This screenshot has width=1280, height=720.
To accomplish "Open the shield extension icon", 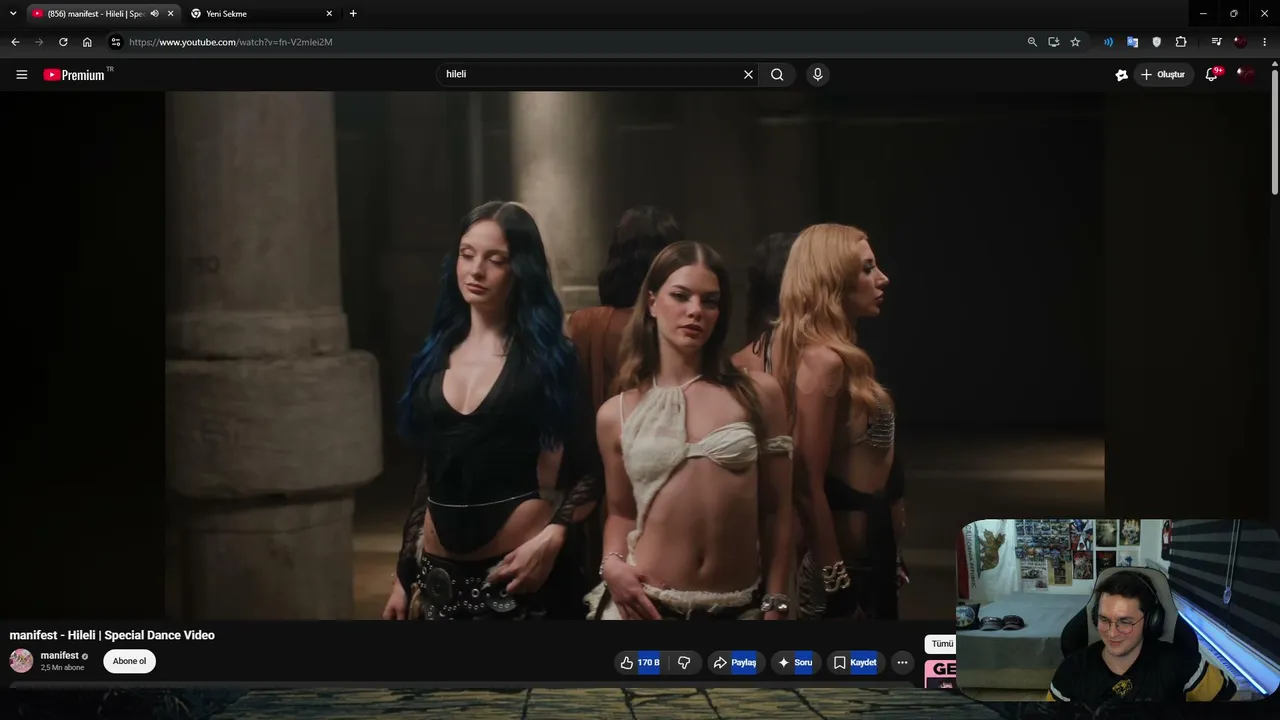I will click(x=1157, y=42).
